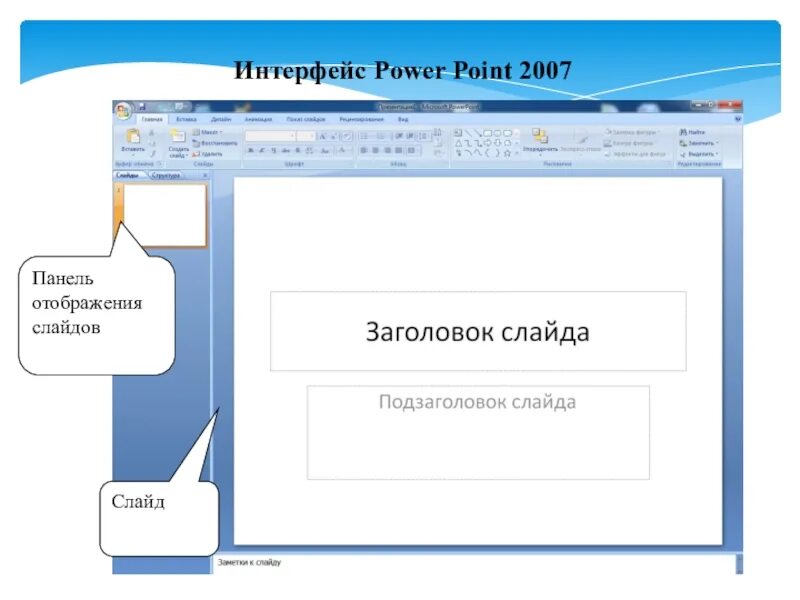Switch to the Вставка ribbon tab
The height and width of the screenshot is (600, 800).
(186, 119)
